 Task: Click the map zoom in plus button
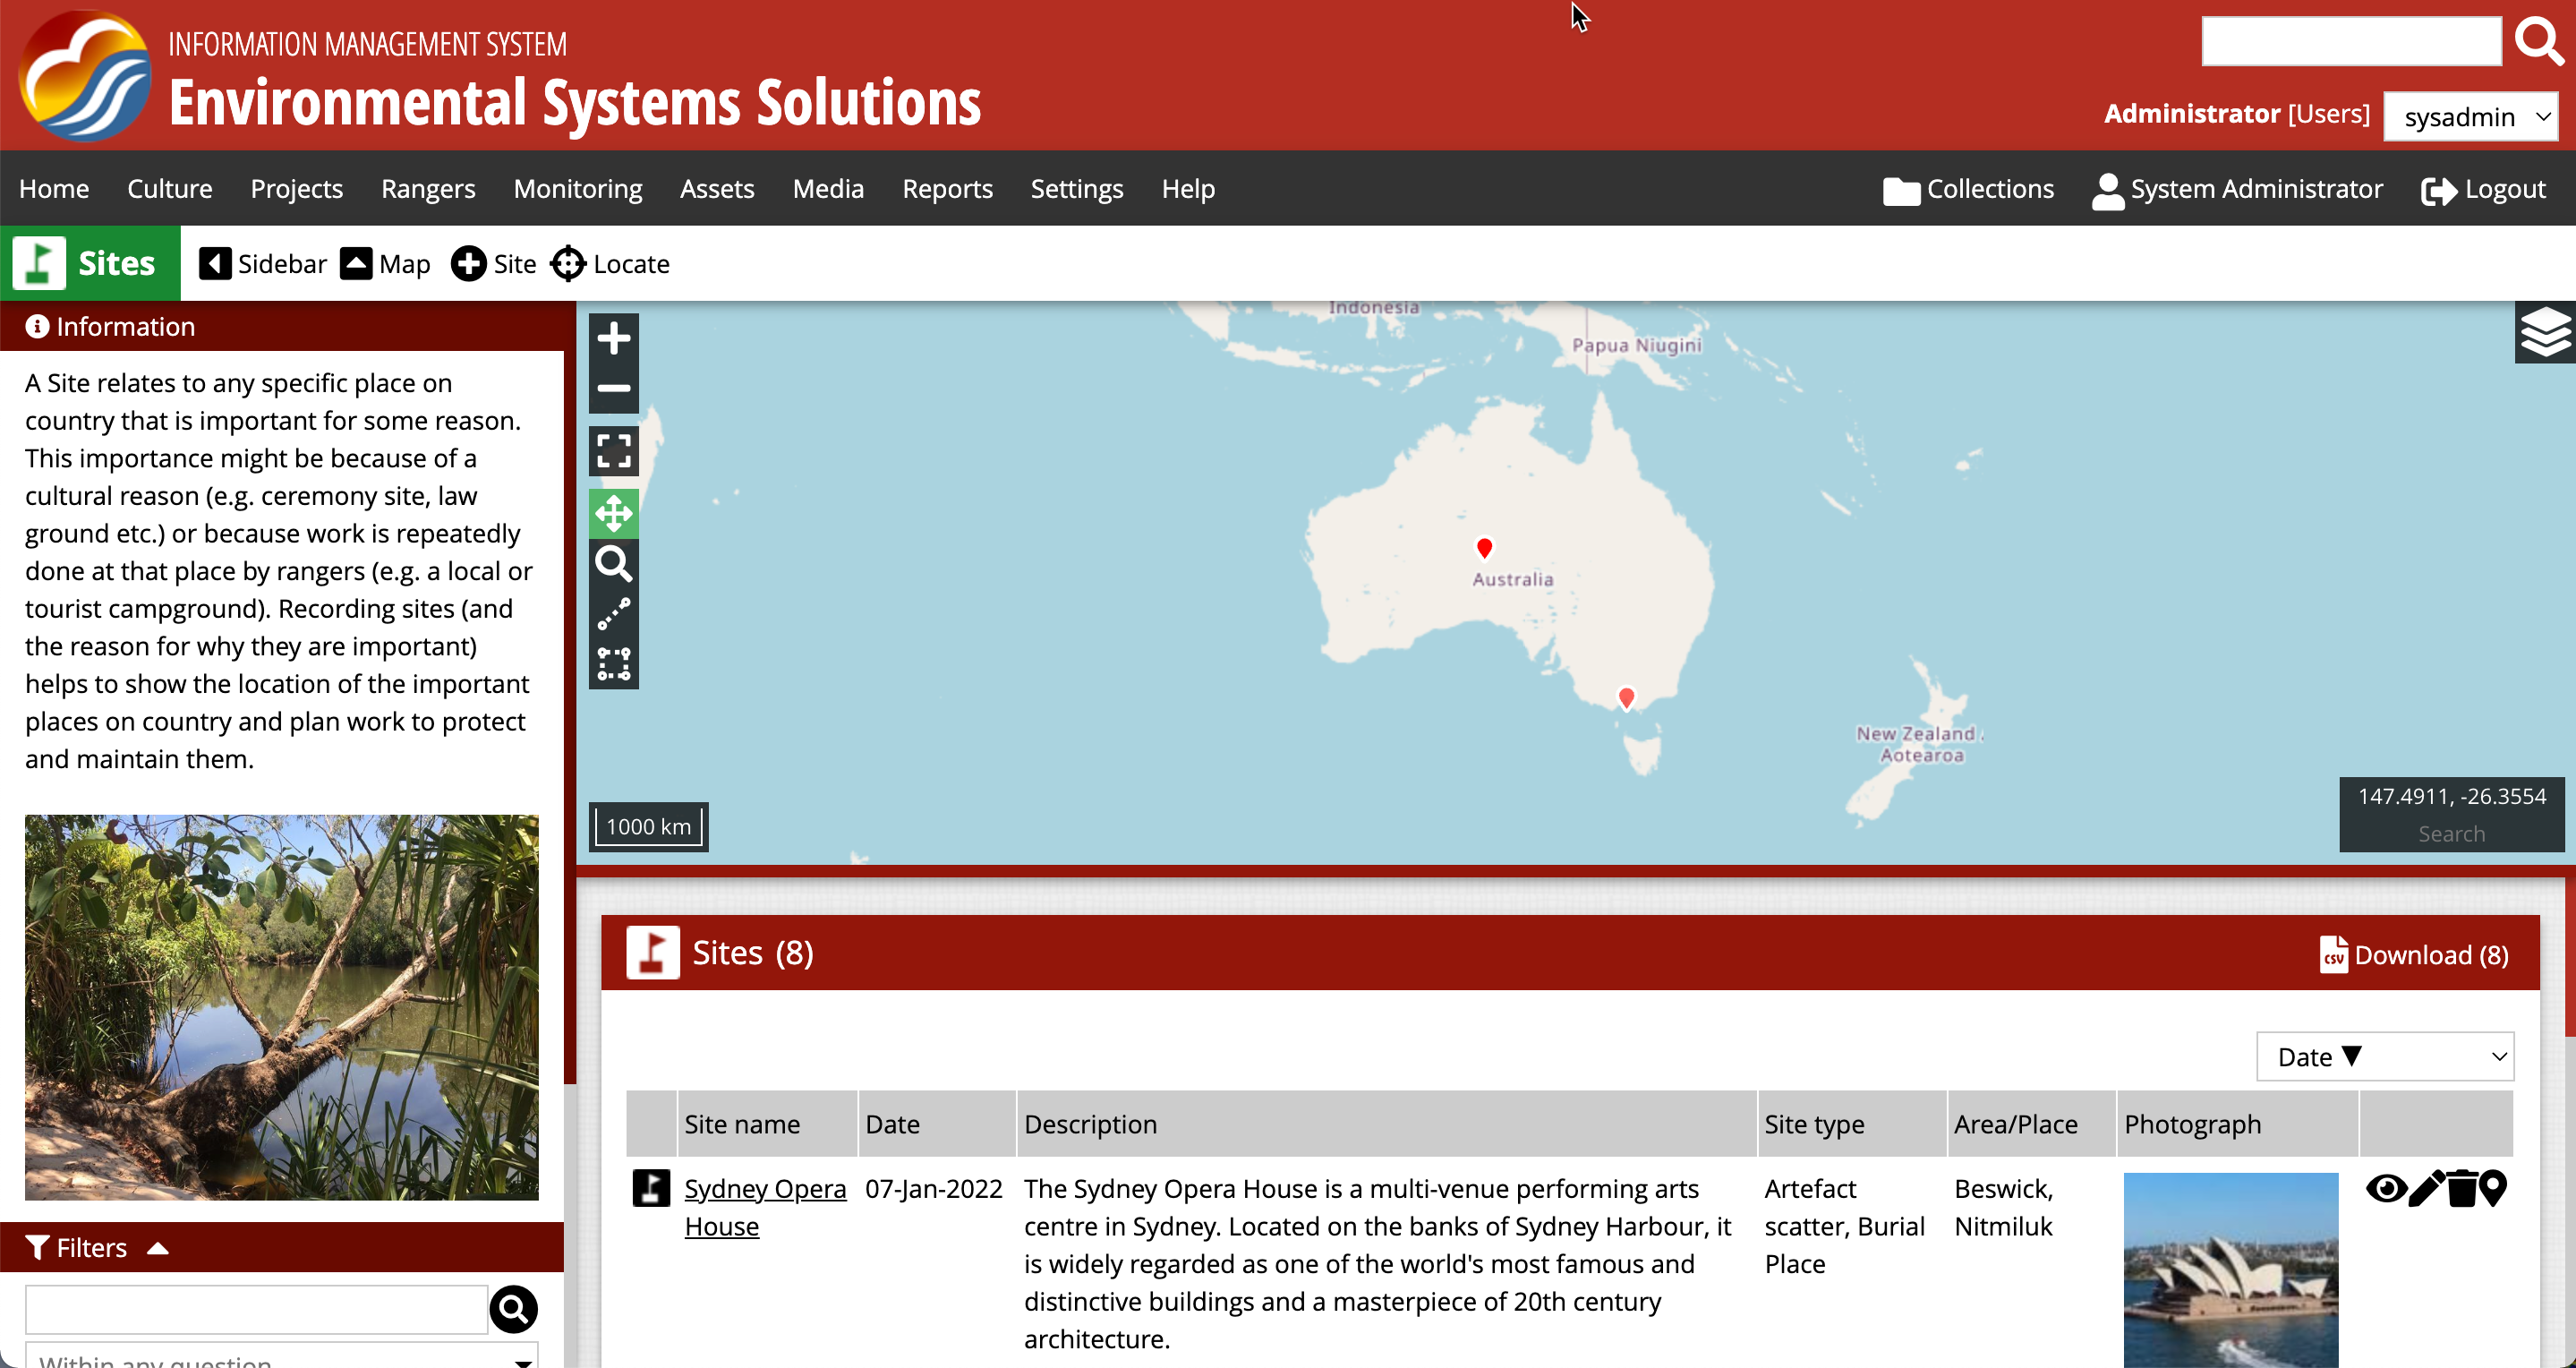click(613, 338)
